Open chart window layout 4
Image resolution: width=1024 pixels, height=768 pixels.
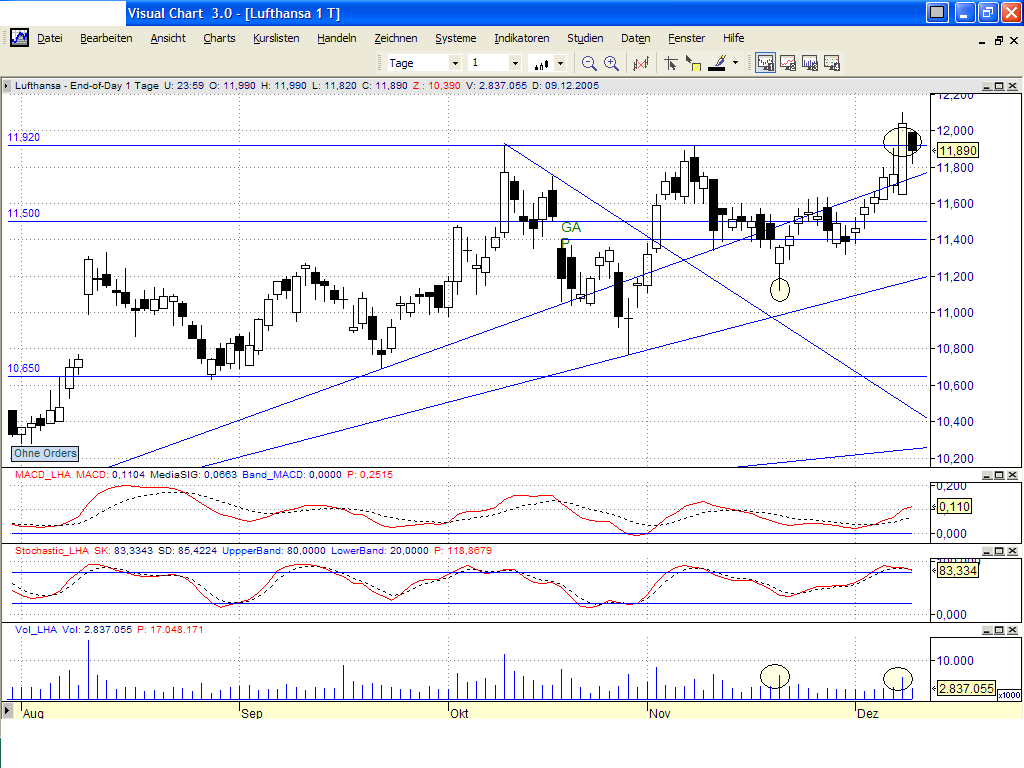coord(831,62)
